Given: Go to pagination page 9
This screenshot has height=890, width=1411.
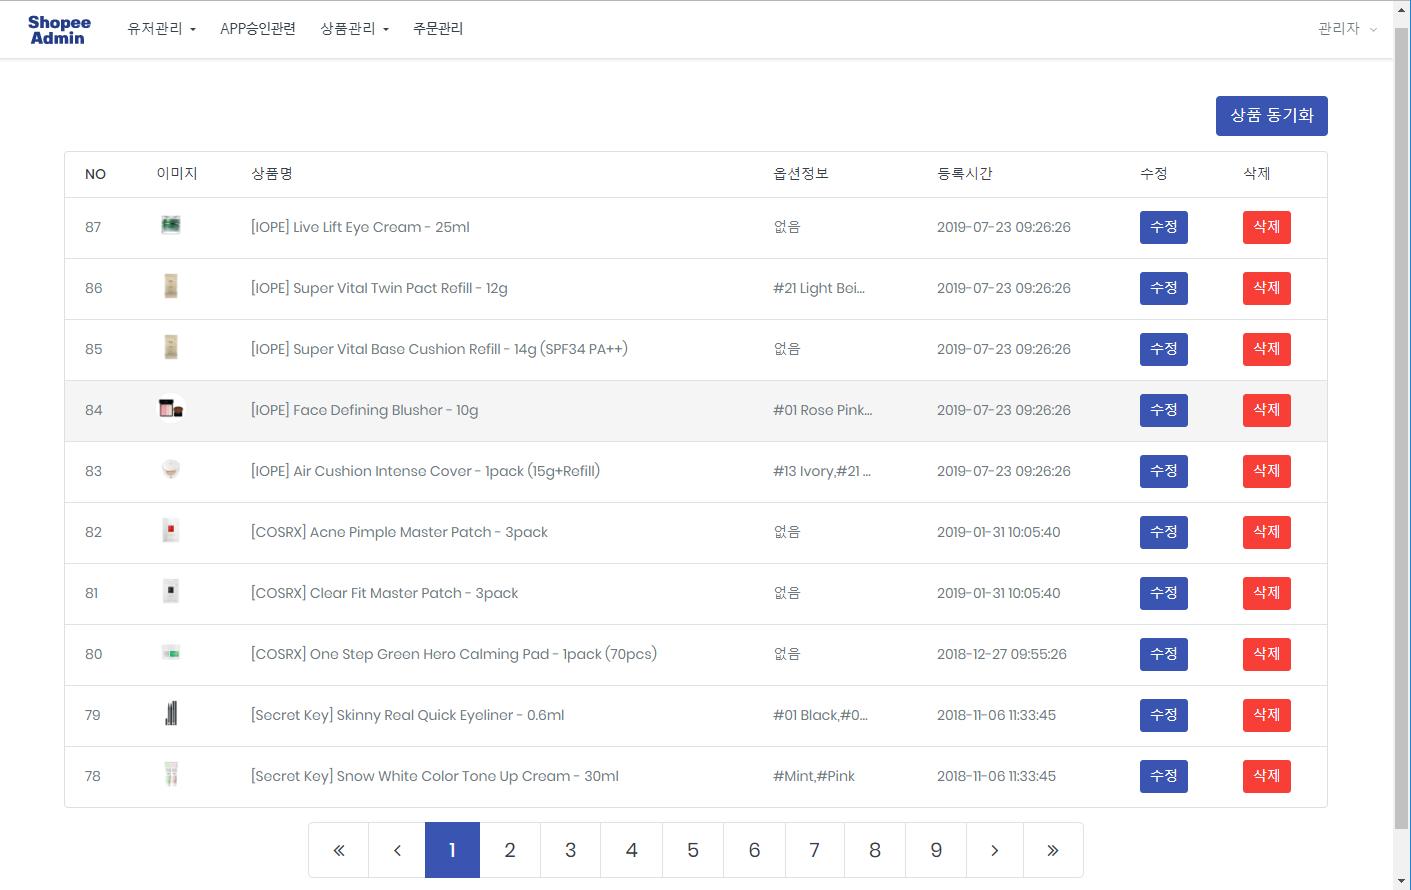Looking at the screenshot, I should pyautogui.click(x=936, y=850).
